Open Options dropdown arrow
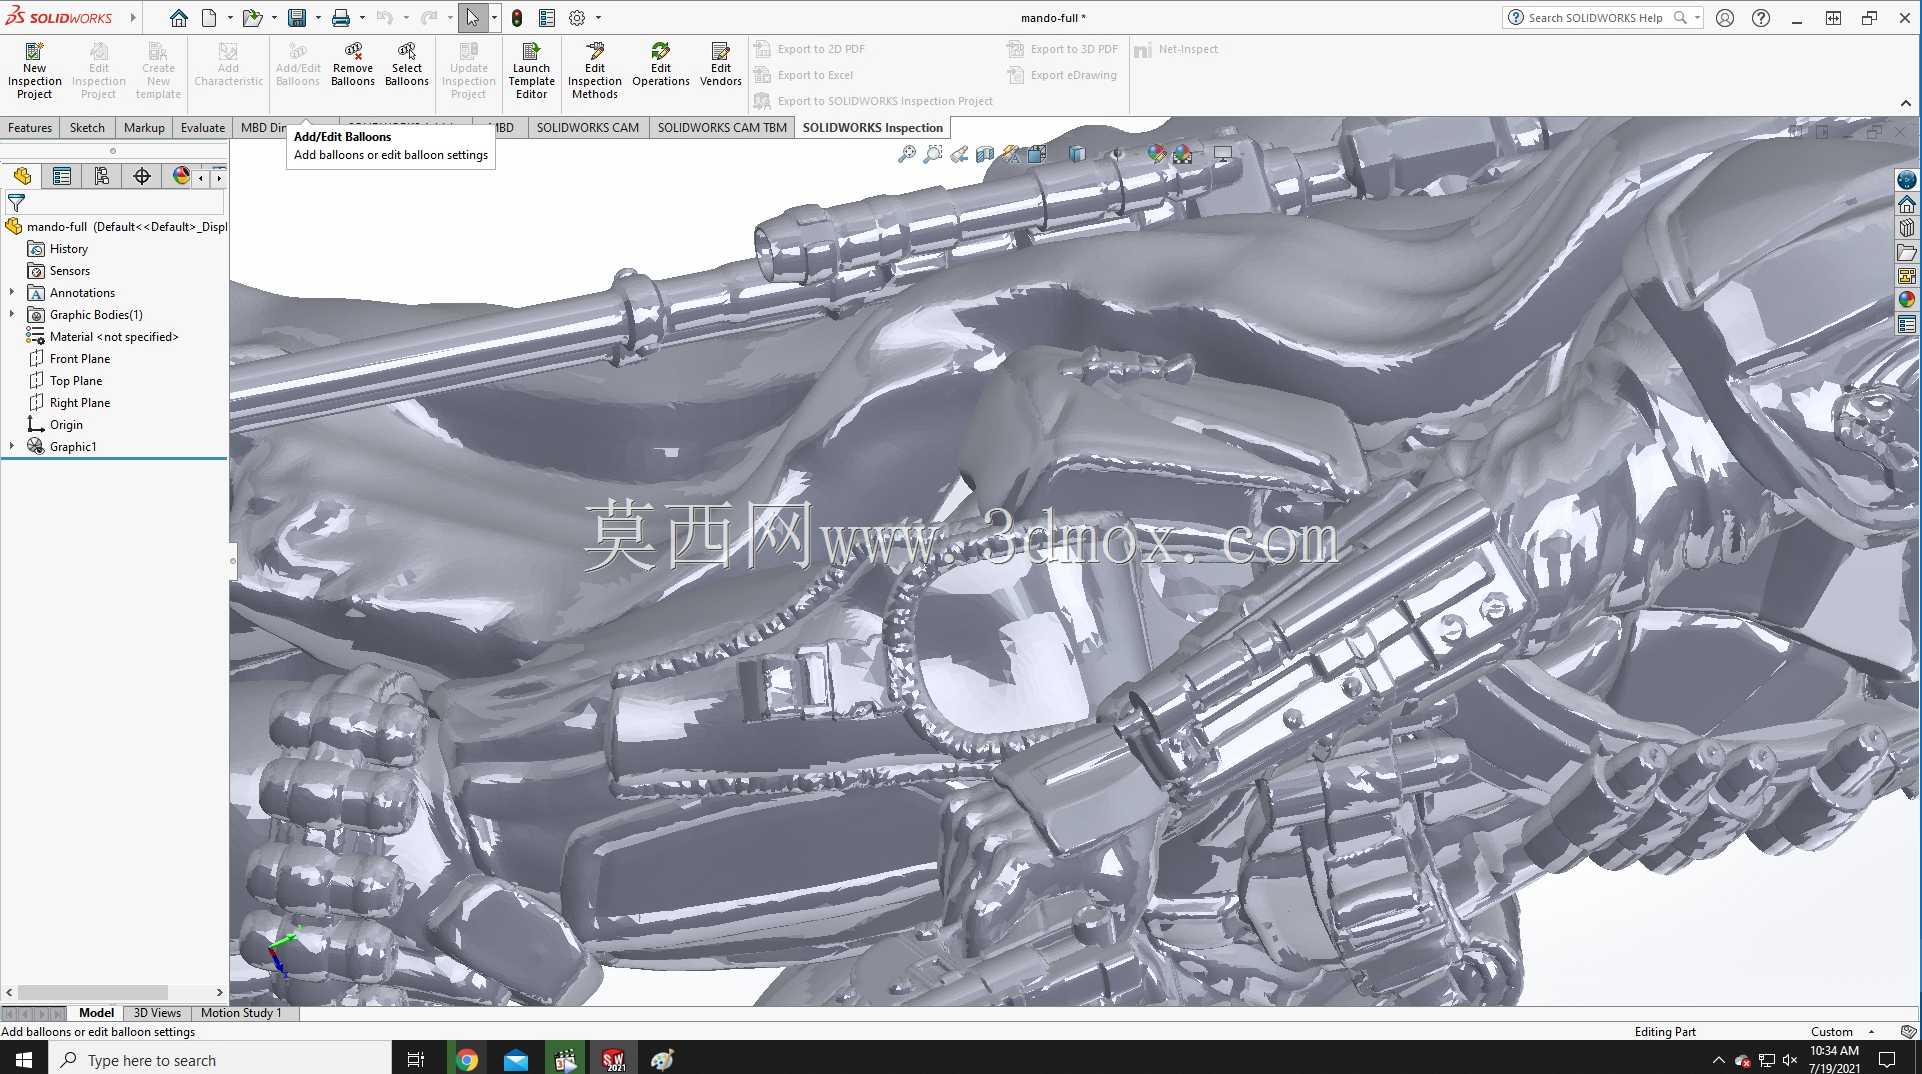1922x1074 pixels. point(598,18)
